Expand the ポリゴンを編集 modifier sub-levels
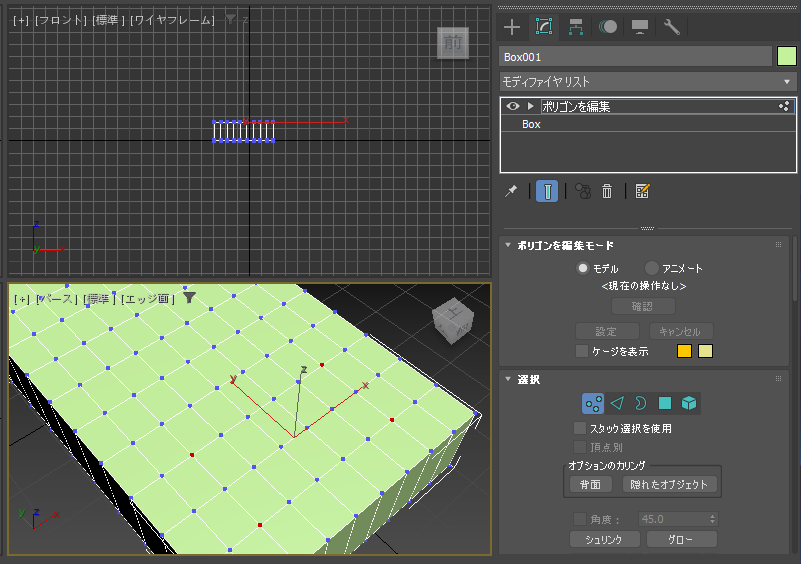The width and height of the screenshot is (801, 564). tap(530, 106)
